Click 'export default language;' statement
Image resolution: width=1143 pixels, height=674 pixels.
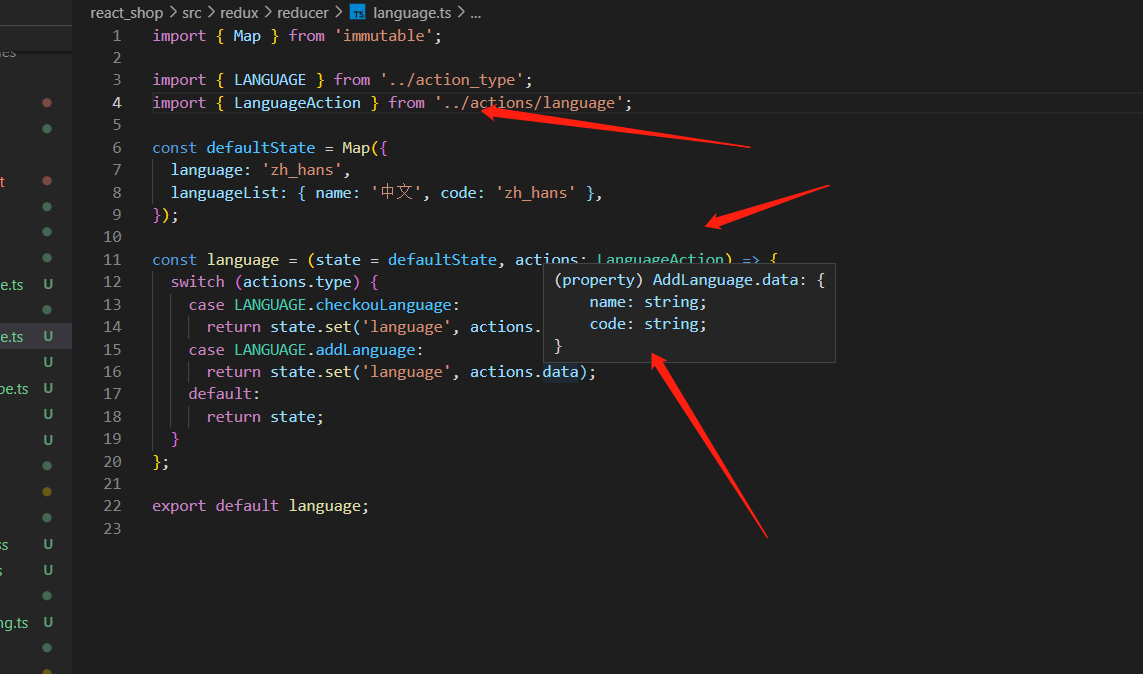point(260,506)
